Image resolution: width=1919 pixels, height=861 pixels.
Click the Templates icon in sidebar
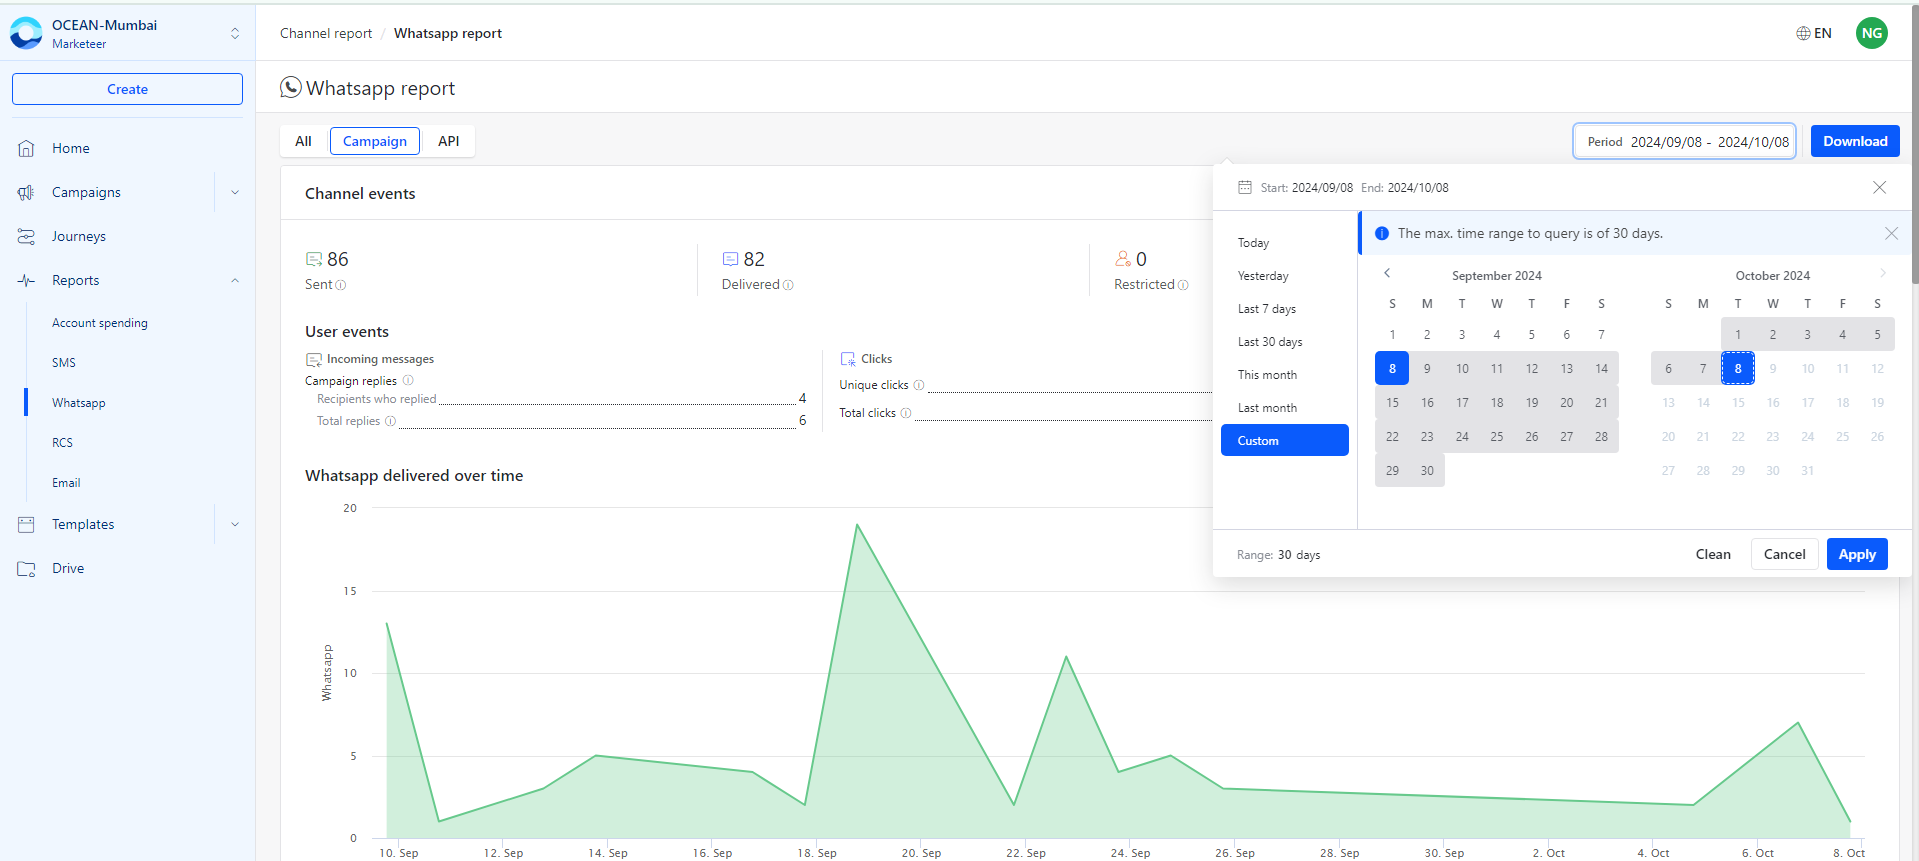point(27,524)
